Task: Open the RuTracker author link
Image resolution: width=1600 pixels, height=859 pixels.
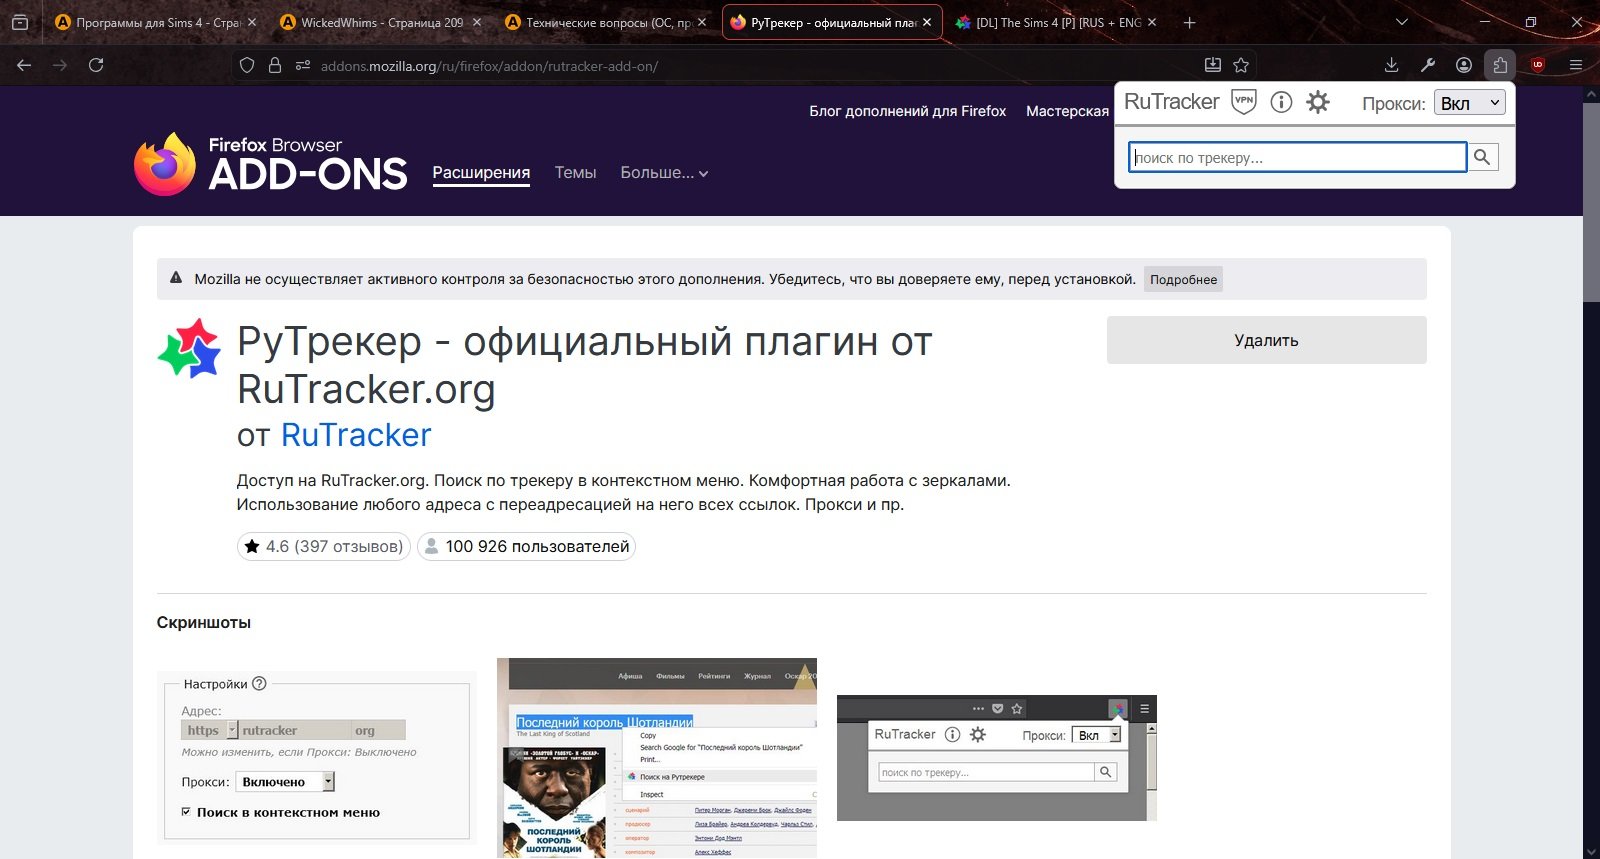Action: point(356,435)
